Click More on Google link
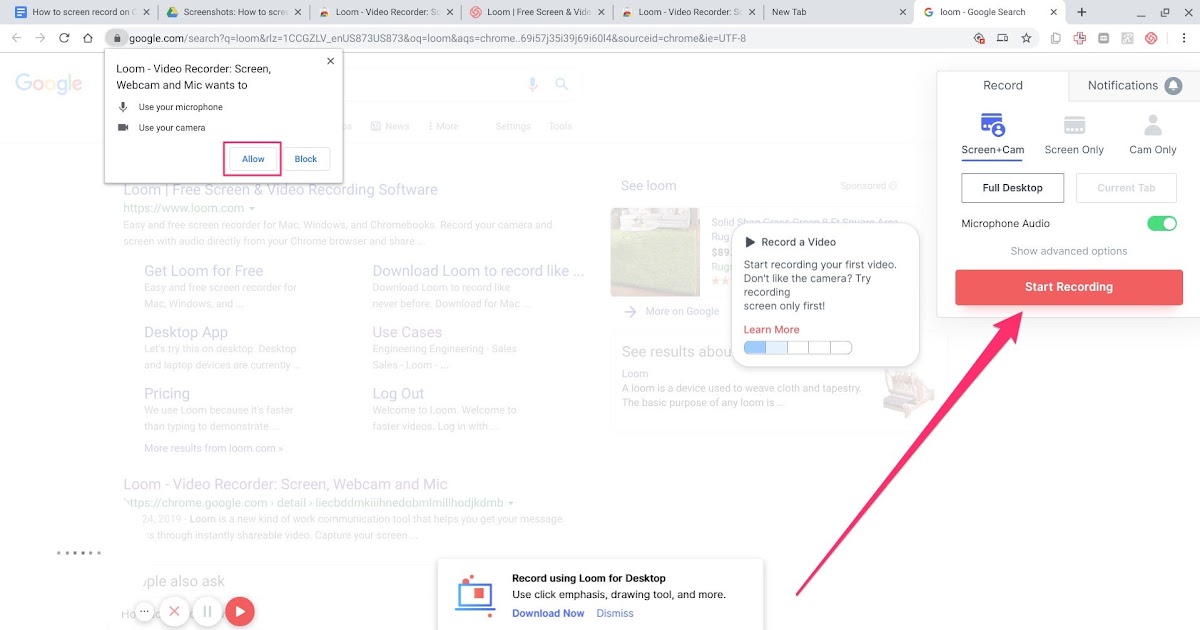Image resolution: width=1200 pixels, height=630 pixels. click(x=682, y=312)
